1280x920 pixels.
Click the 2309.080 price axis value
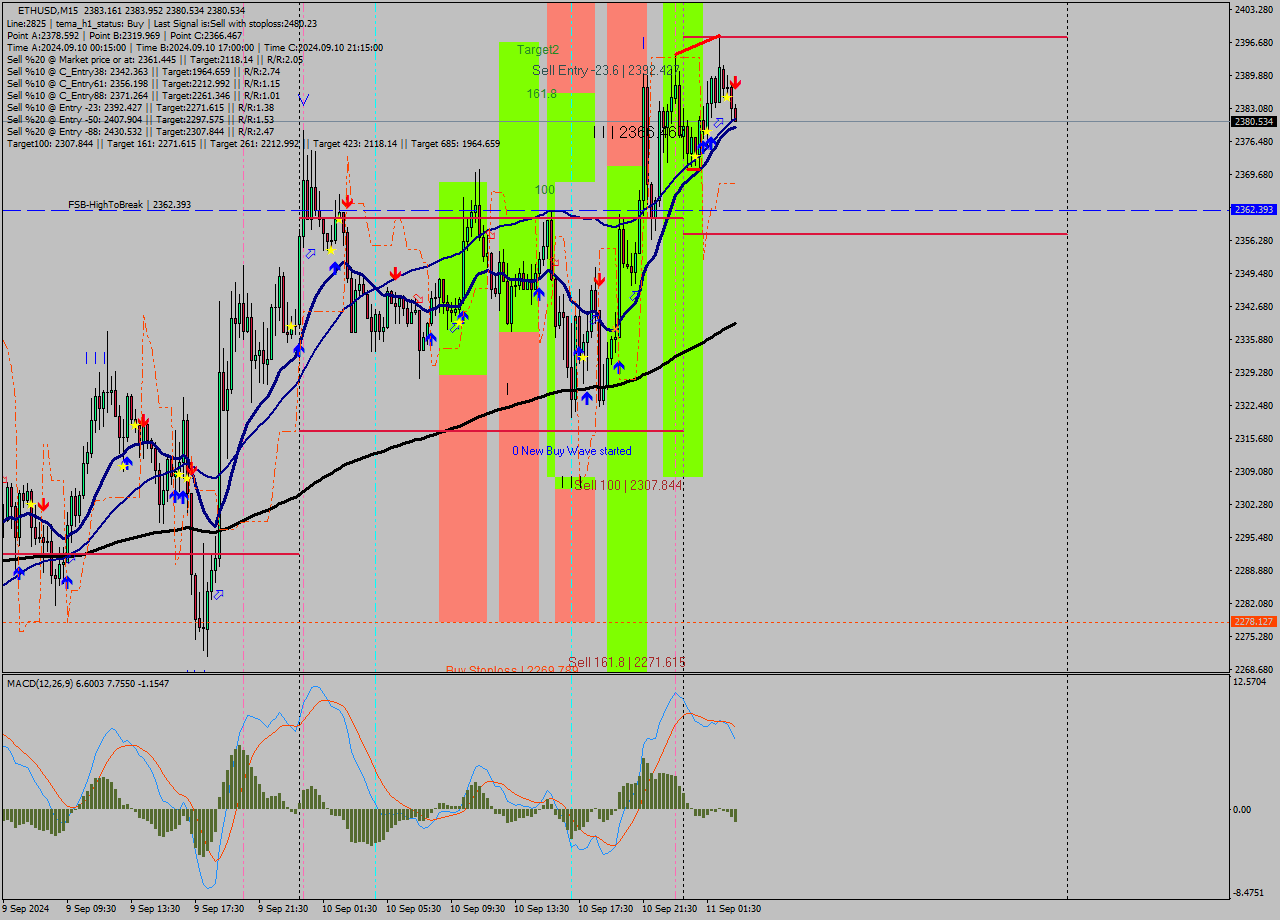pyautogui.click(x=1254, y=472)
